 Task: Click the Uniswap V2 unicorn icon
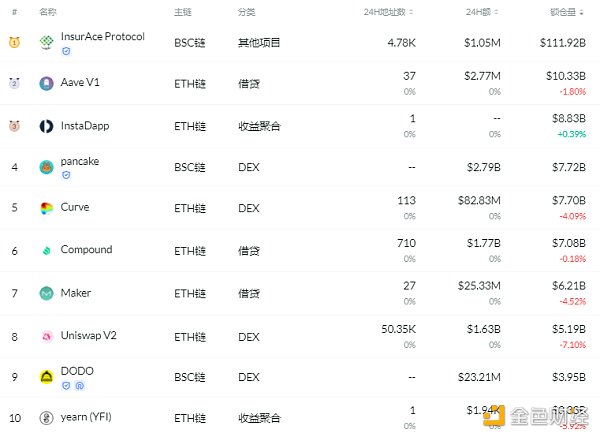(x=47, y=335)
